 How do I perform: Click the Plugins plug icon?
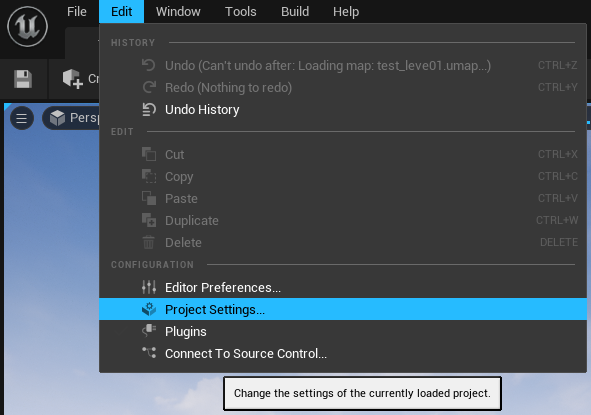149,331
